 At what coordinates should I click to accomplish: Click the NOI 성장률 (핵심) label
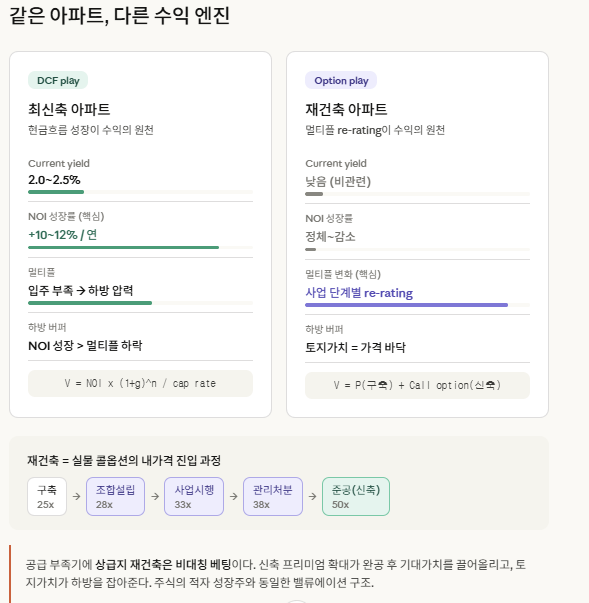(66, 217)
